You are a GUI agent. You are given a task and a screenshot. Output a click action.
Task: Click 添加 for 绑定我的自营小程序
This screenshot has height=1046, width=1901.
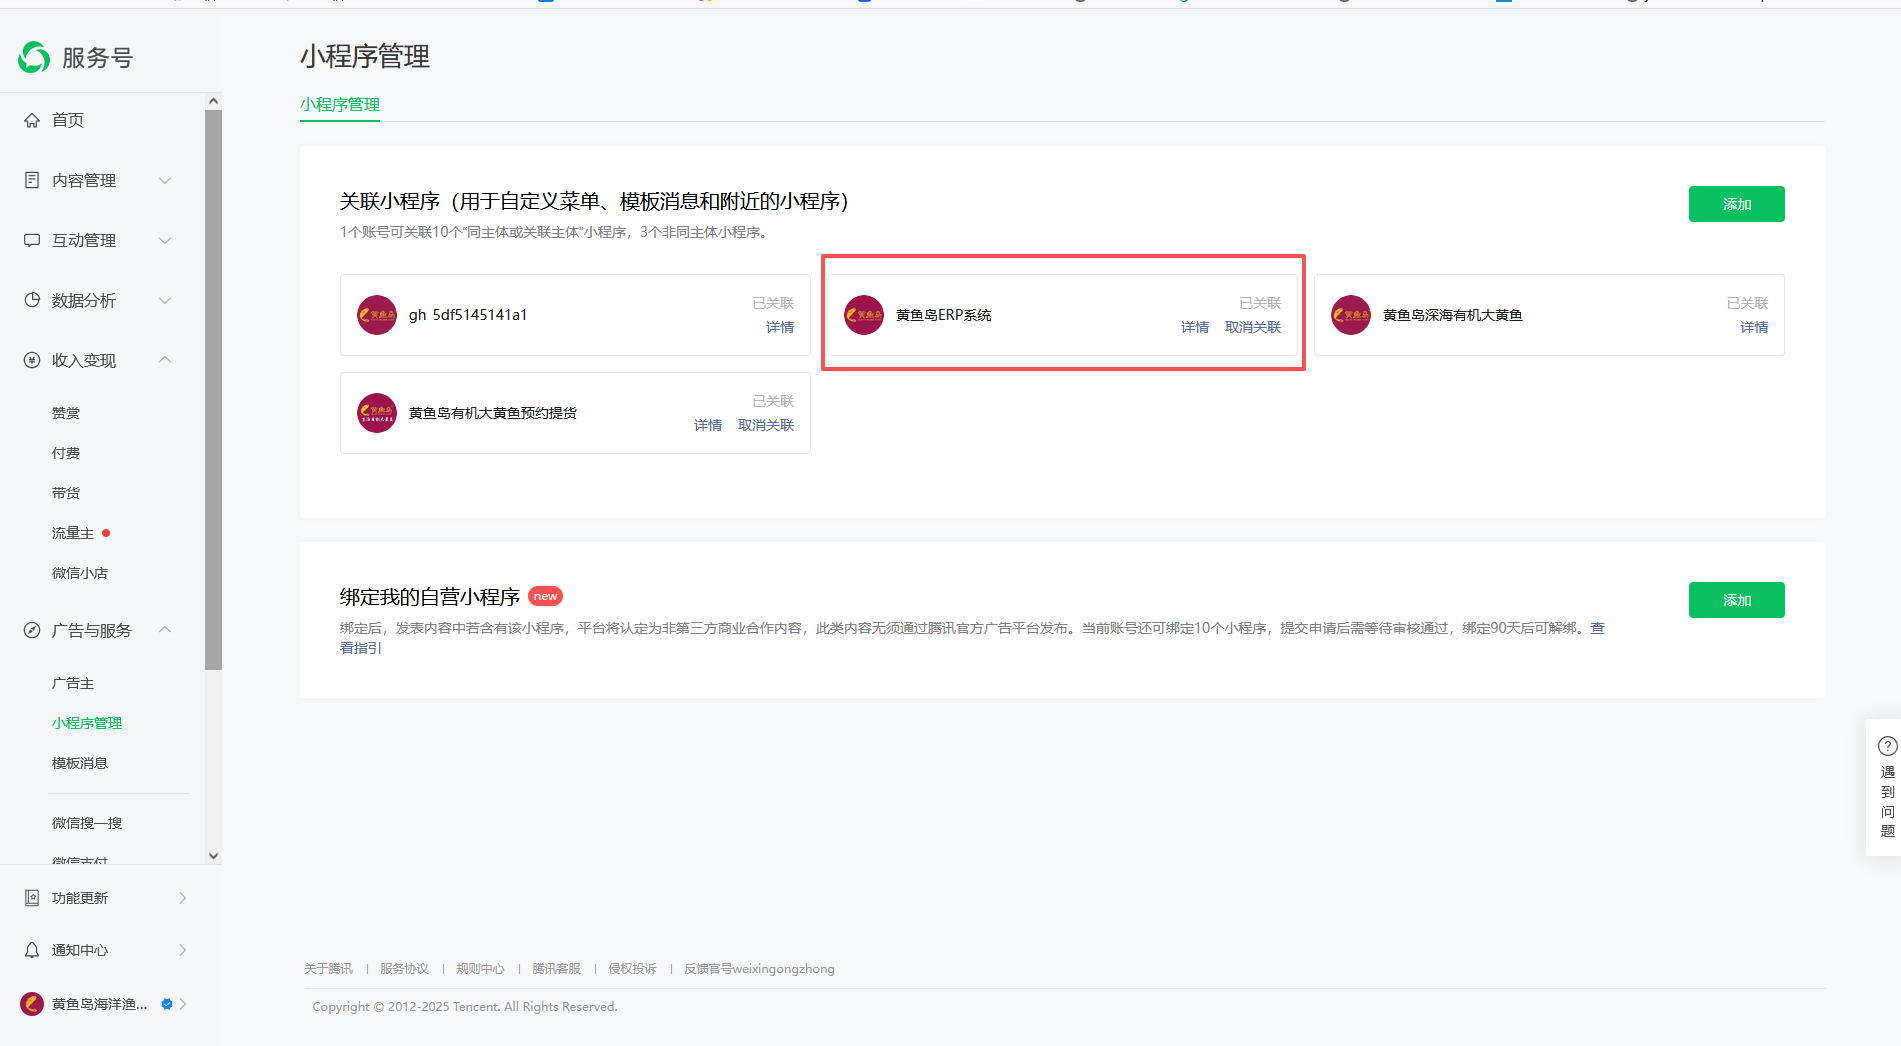click(1737, 600)
